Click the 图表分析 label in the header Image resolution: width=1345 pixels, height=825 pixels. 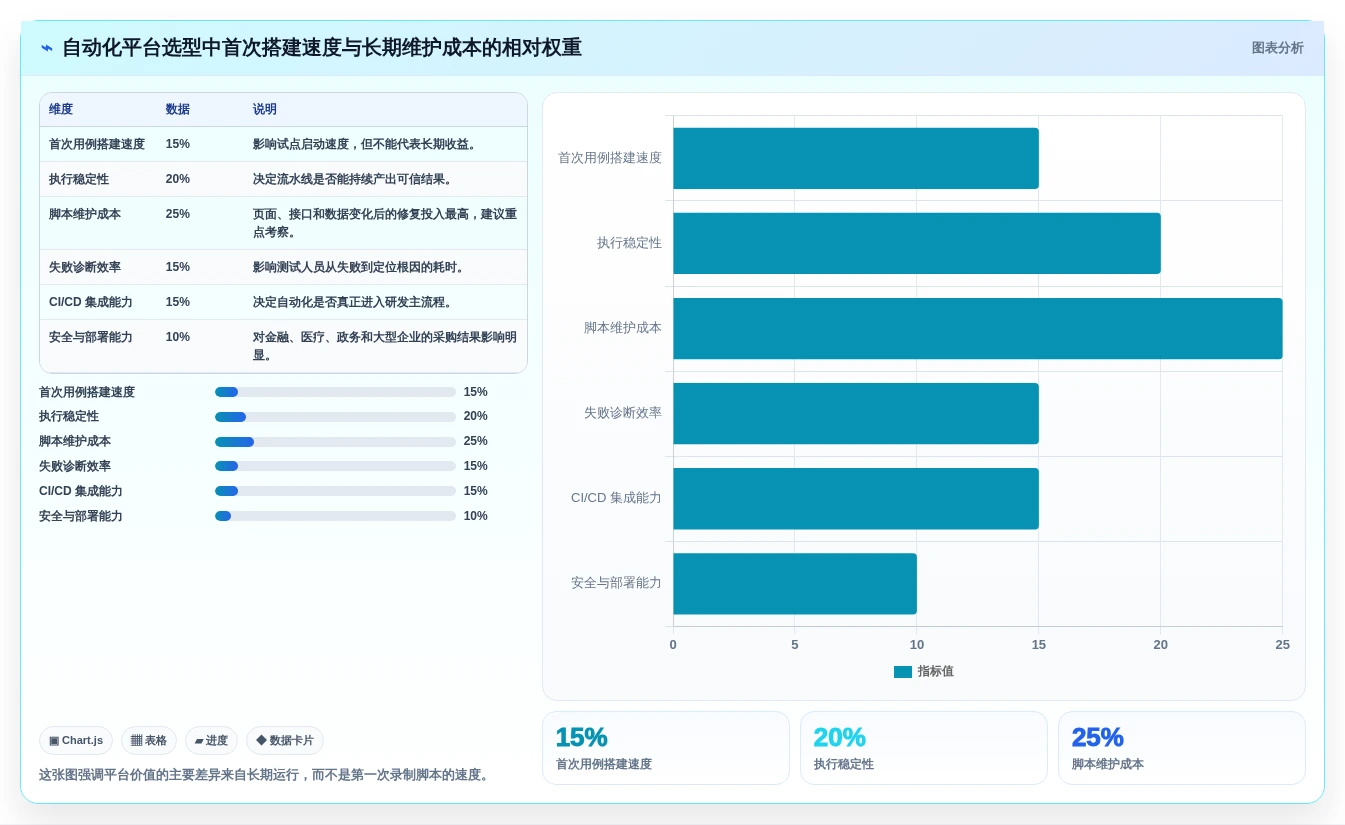1277,48
